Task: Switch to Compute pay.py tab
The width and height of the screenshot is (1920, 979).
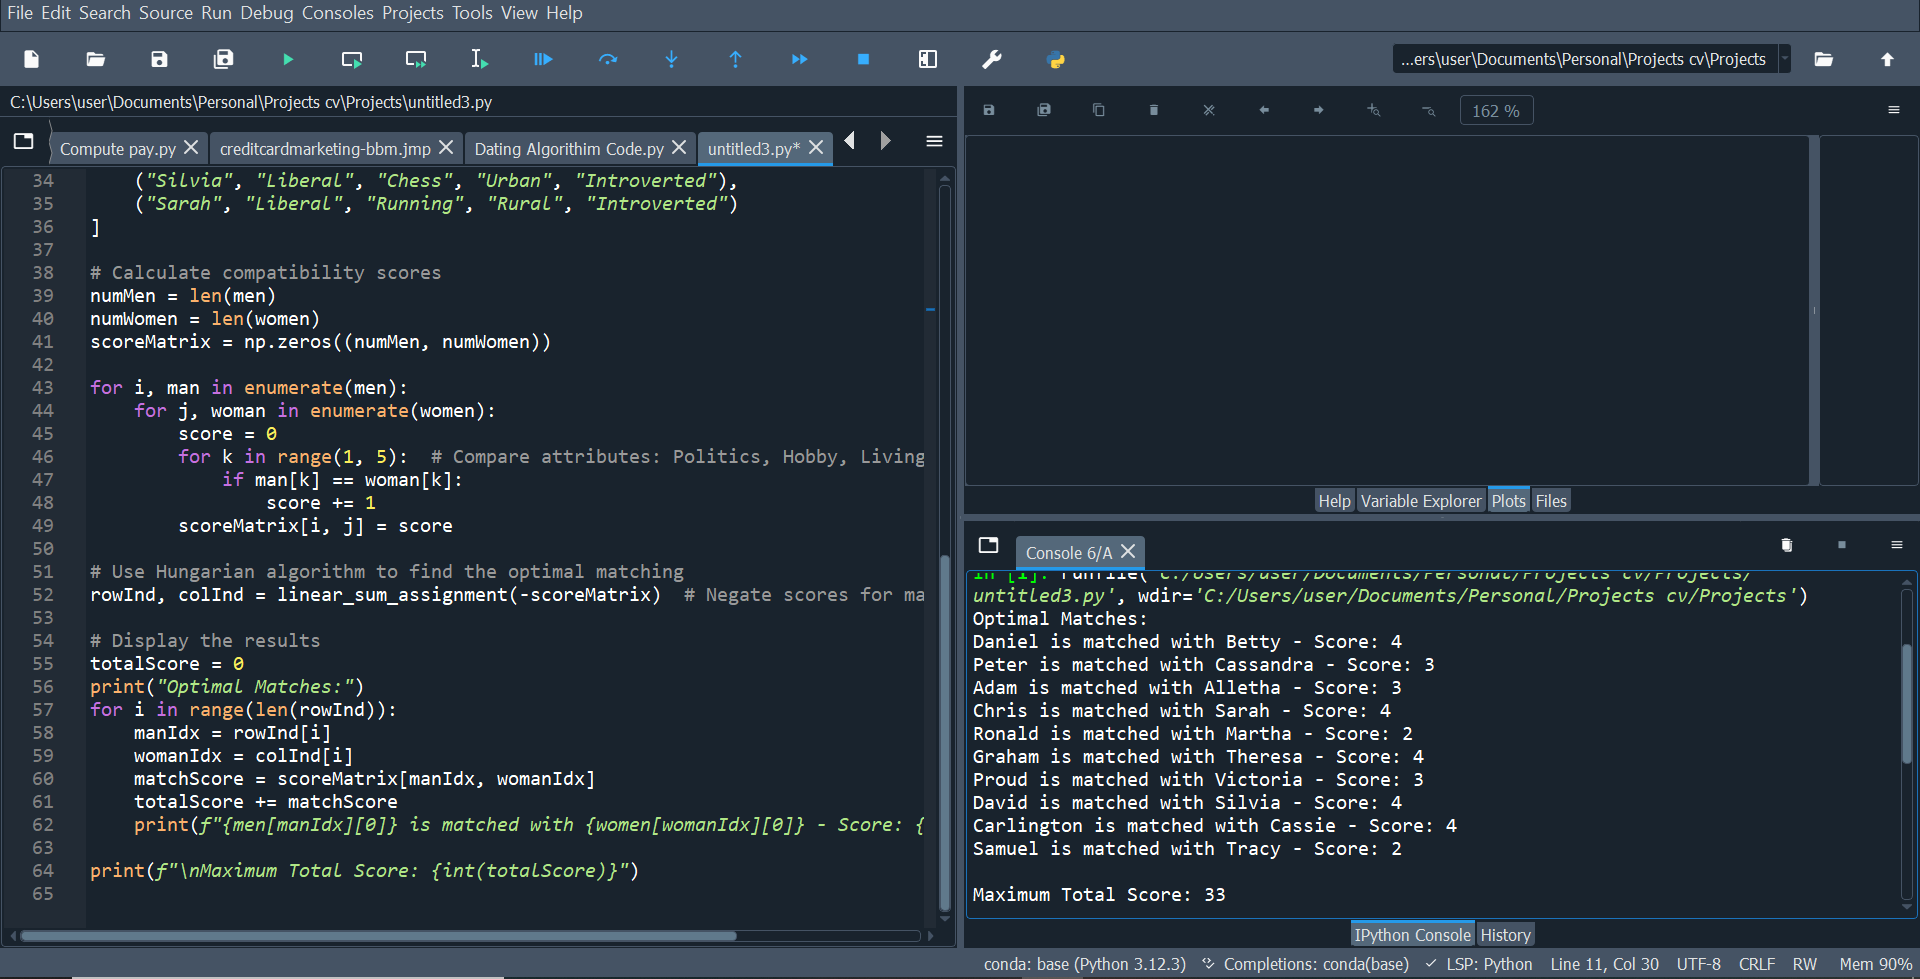Action: (x=117, y=149)
